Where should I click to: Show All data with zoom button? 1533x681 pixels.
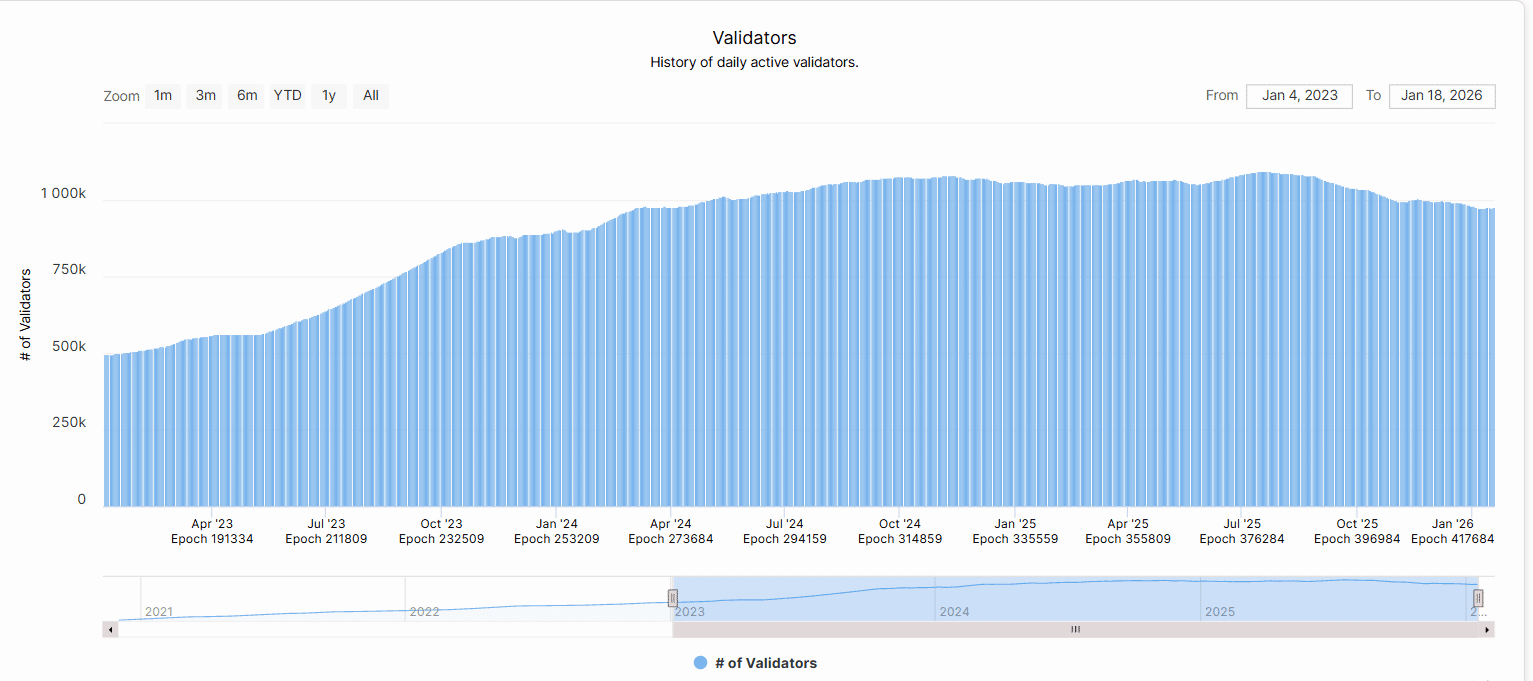pos(371,96)
